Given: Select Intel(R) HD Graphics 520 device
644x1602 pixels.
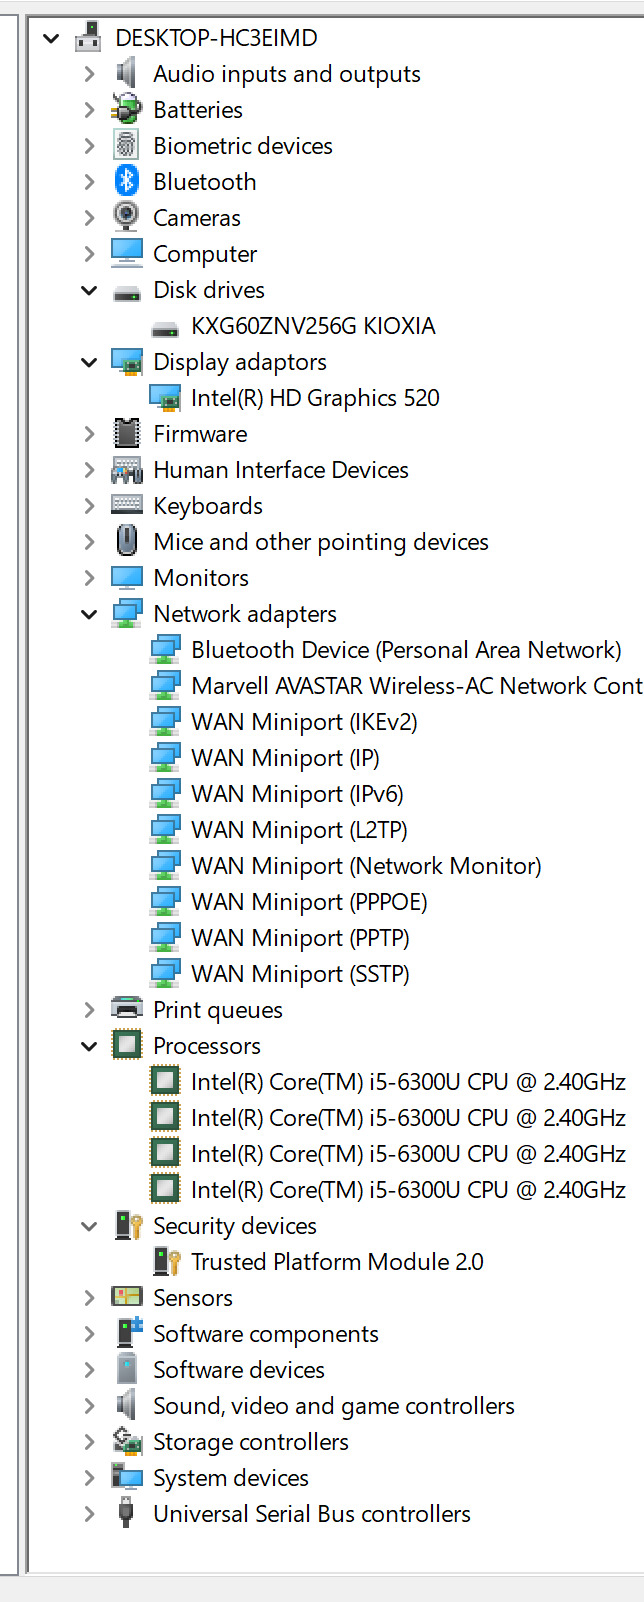Looking at the screenshot, I should pos(314,398).
